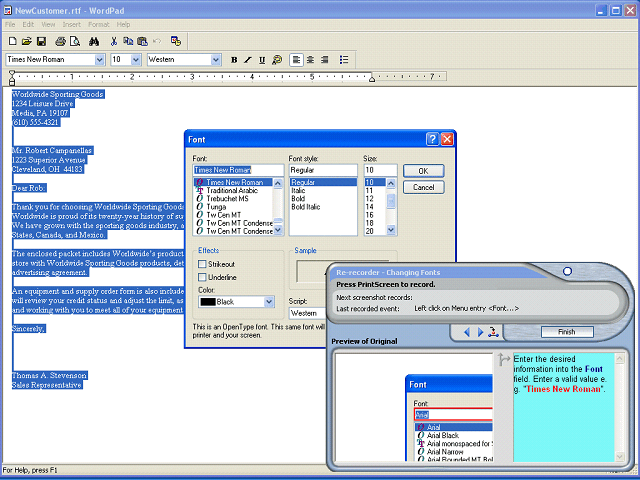640x480 pixels.
Task: Toggle Underline formatting in the format bar
Action: click(x=262, y=60)
